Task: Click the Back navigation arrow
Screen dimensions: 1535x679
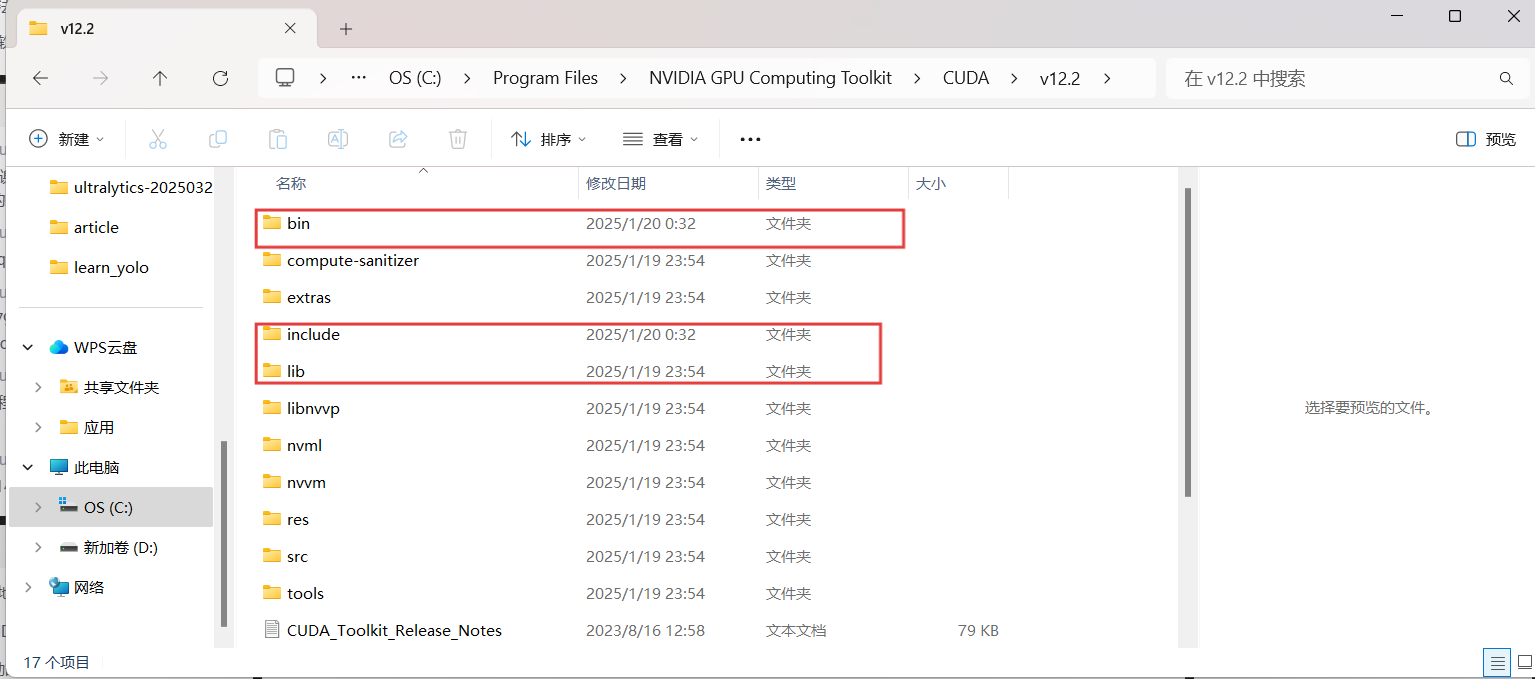Action: [x=41, y=78]
